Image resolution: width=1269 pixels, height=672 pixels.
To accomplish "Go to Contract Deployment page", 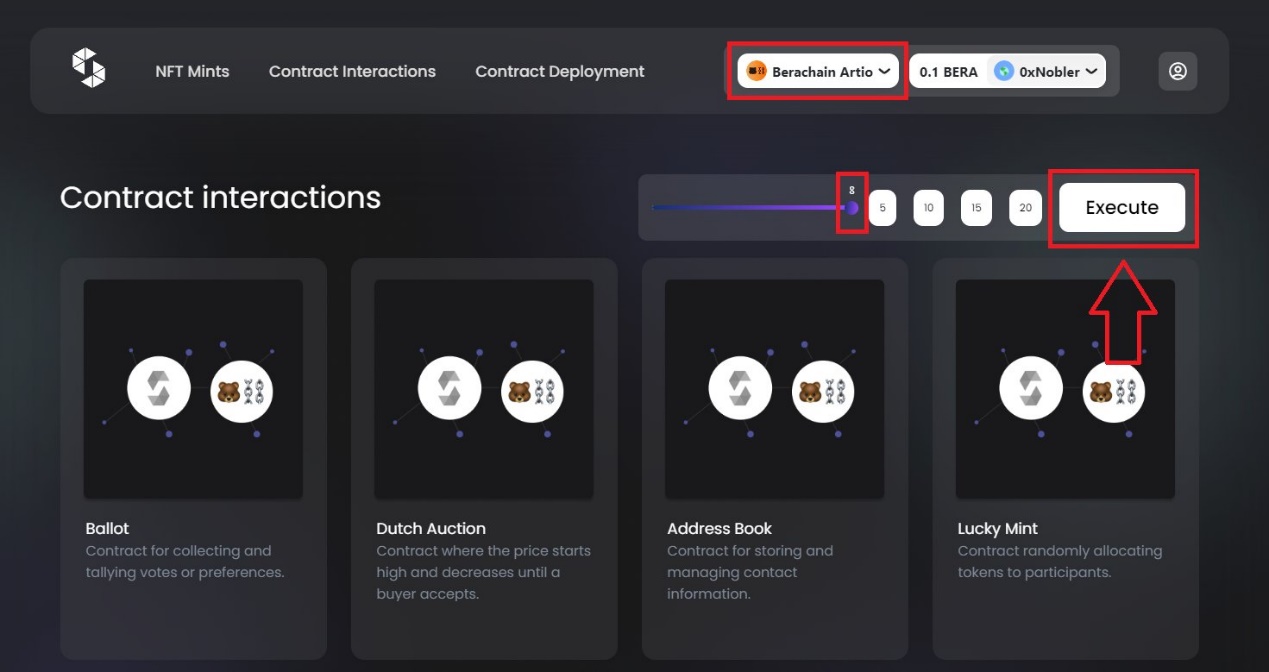I will coord(559,72).
